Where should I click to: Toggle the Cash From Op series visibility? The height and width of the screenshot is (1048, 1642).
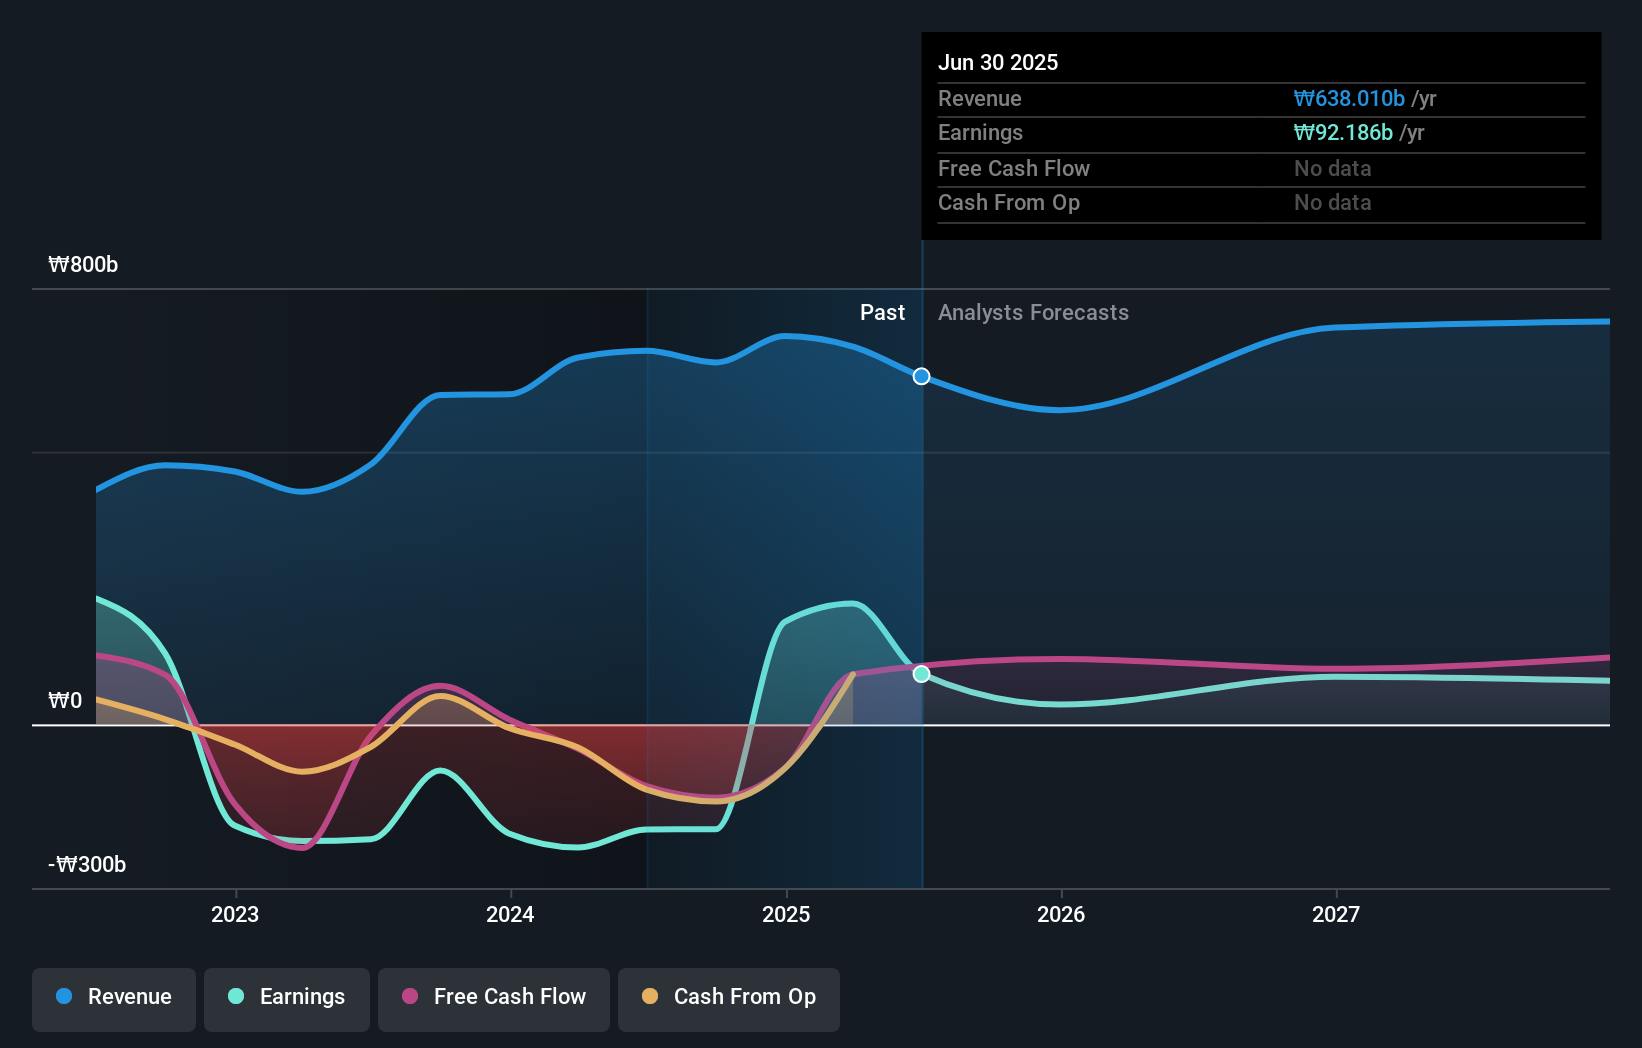click(729, 997)
